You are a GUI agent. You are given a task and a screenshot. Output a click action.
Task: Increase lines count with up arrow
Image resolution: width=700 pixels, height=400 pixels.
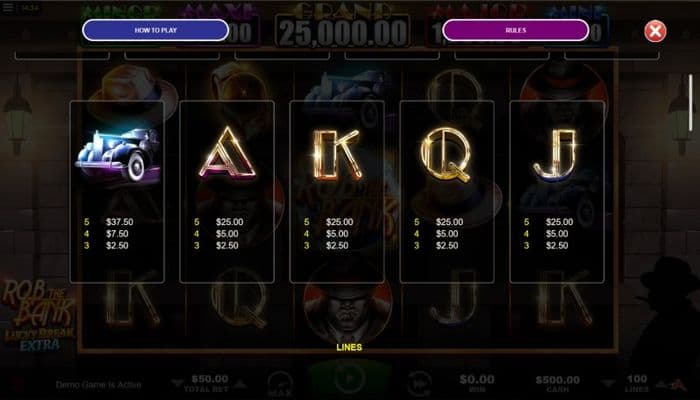(x=660, y=383)
